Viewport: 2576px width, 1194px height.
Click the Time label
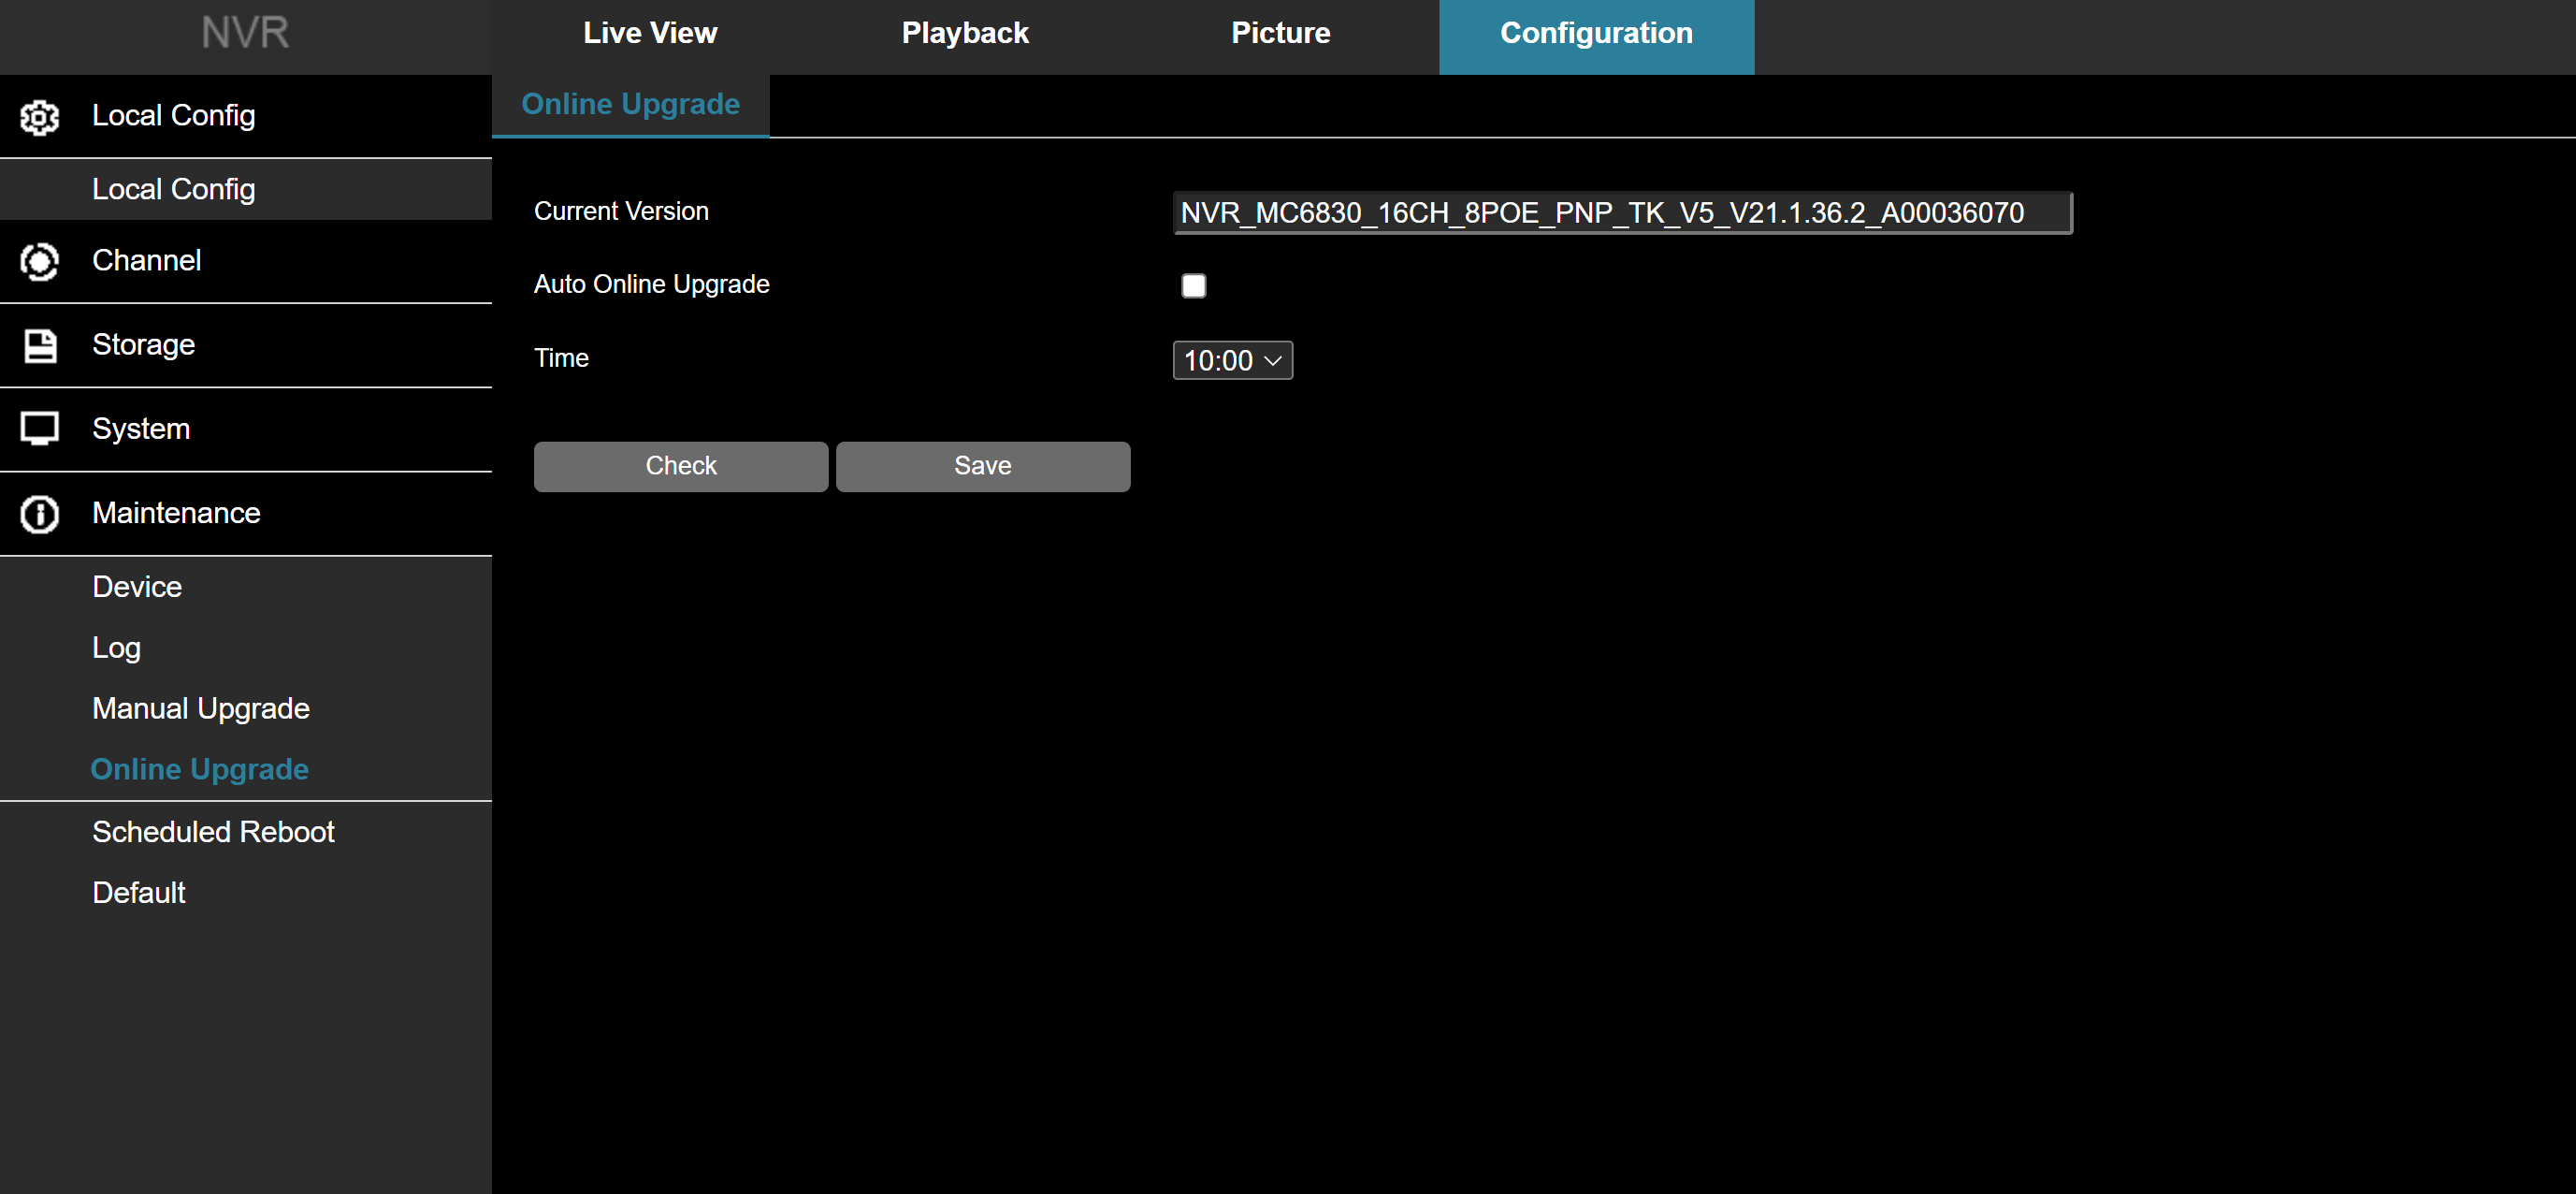tap(561, 359)
